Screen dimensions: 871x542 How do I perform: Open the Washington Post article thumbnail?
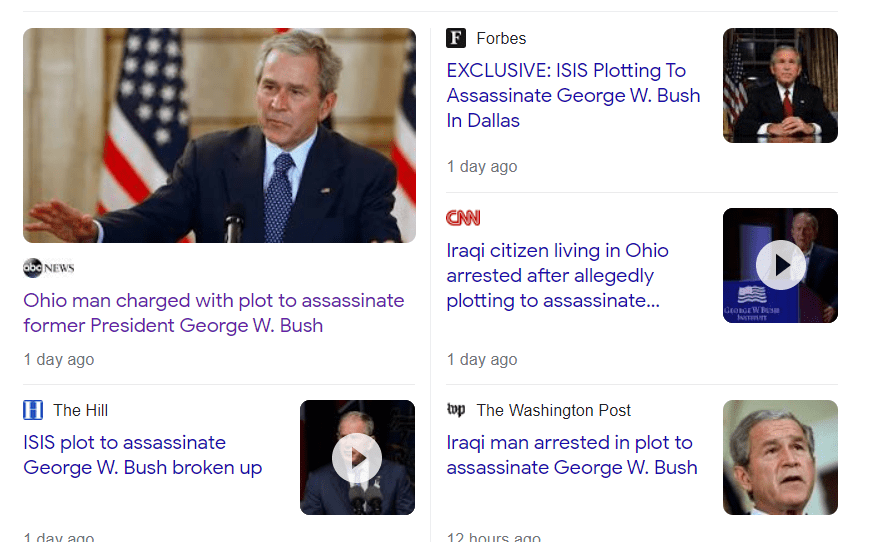pyautogui.click(x=780, y=457)
